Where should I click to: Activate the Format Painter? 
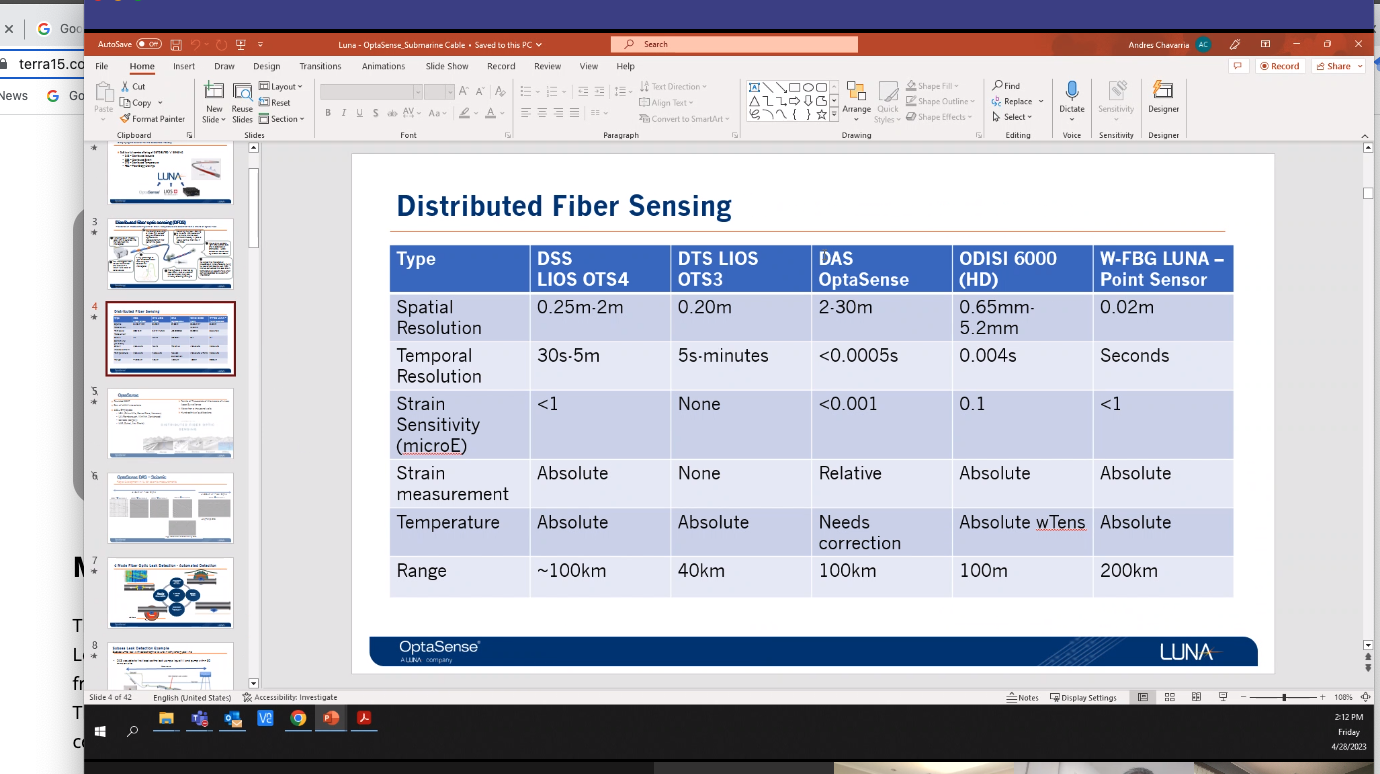click(x=152, y=119)
